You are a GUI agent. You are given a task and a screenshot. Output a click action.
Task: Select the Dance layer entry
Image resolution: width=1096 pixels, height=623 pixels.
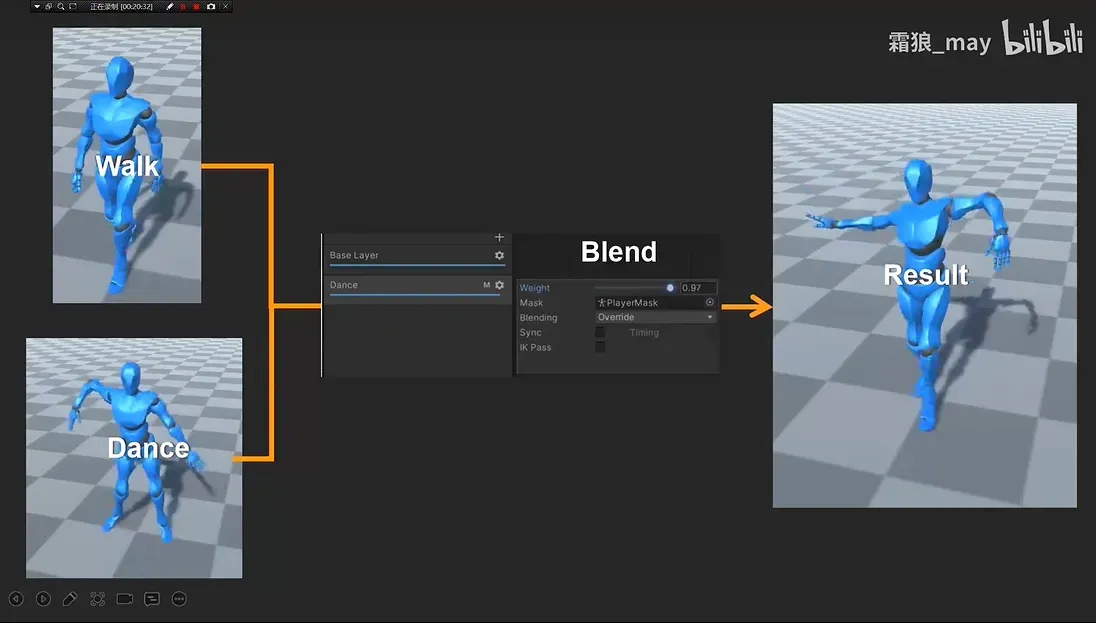(x=400, y=285)
